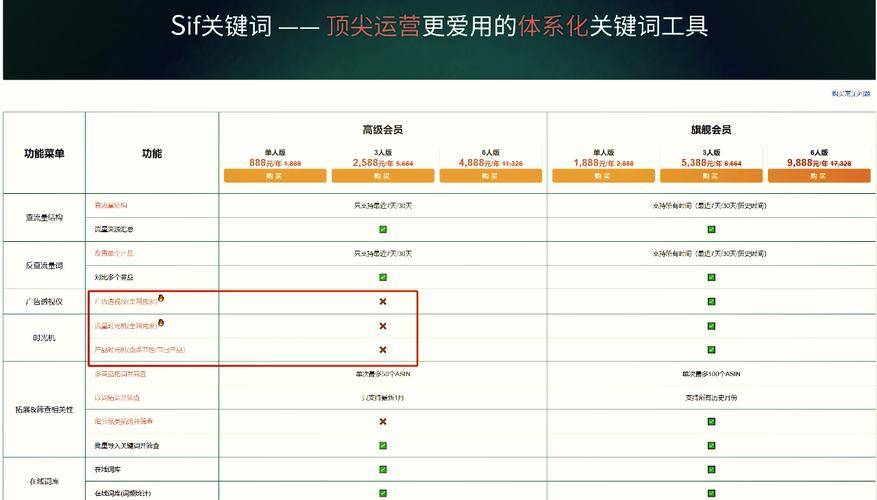Click the 单次最多100个ASIN cell
This screenshot has height=500, width=877.
(x=711, y=374)
